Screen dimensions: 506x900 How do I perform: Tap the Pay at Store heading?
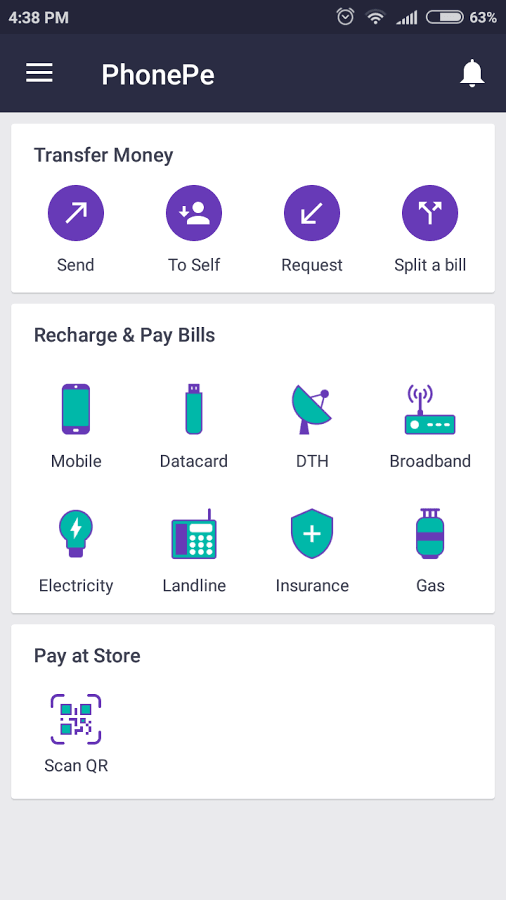click(x=87, y=655)
